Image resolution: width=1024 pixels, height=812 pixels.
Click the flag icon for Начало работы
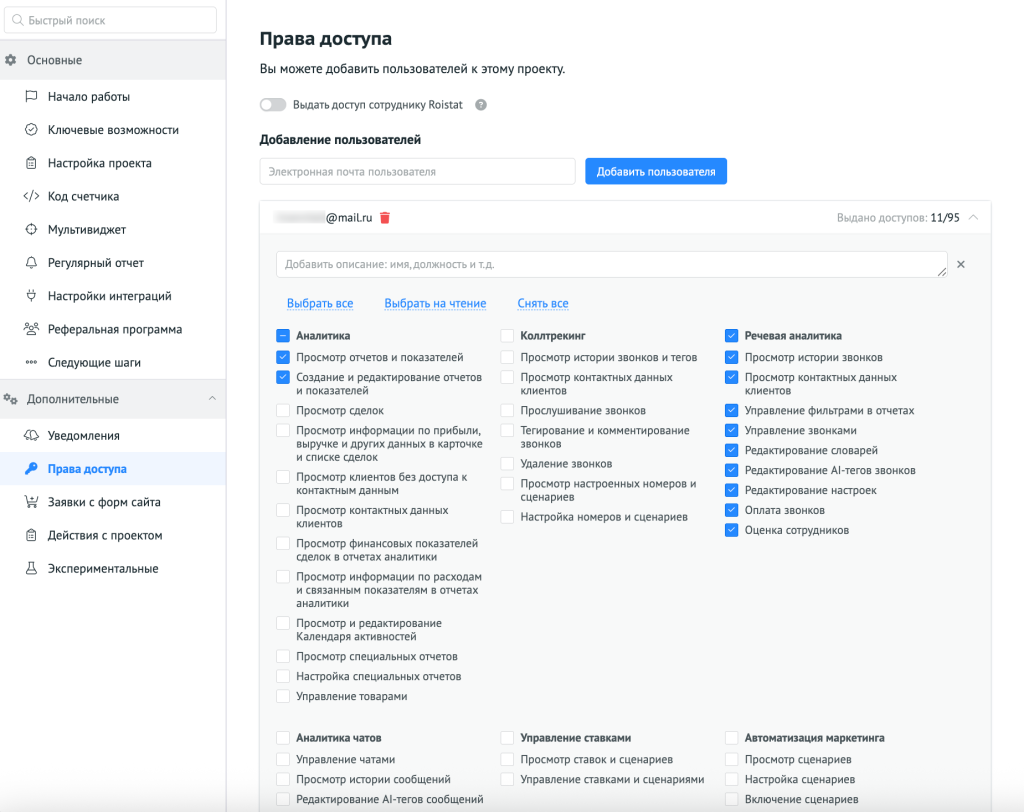[x=31, y=97]
